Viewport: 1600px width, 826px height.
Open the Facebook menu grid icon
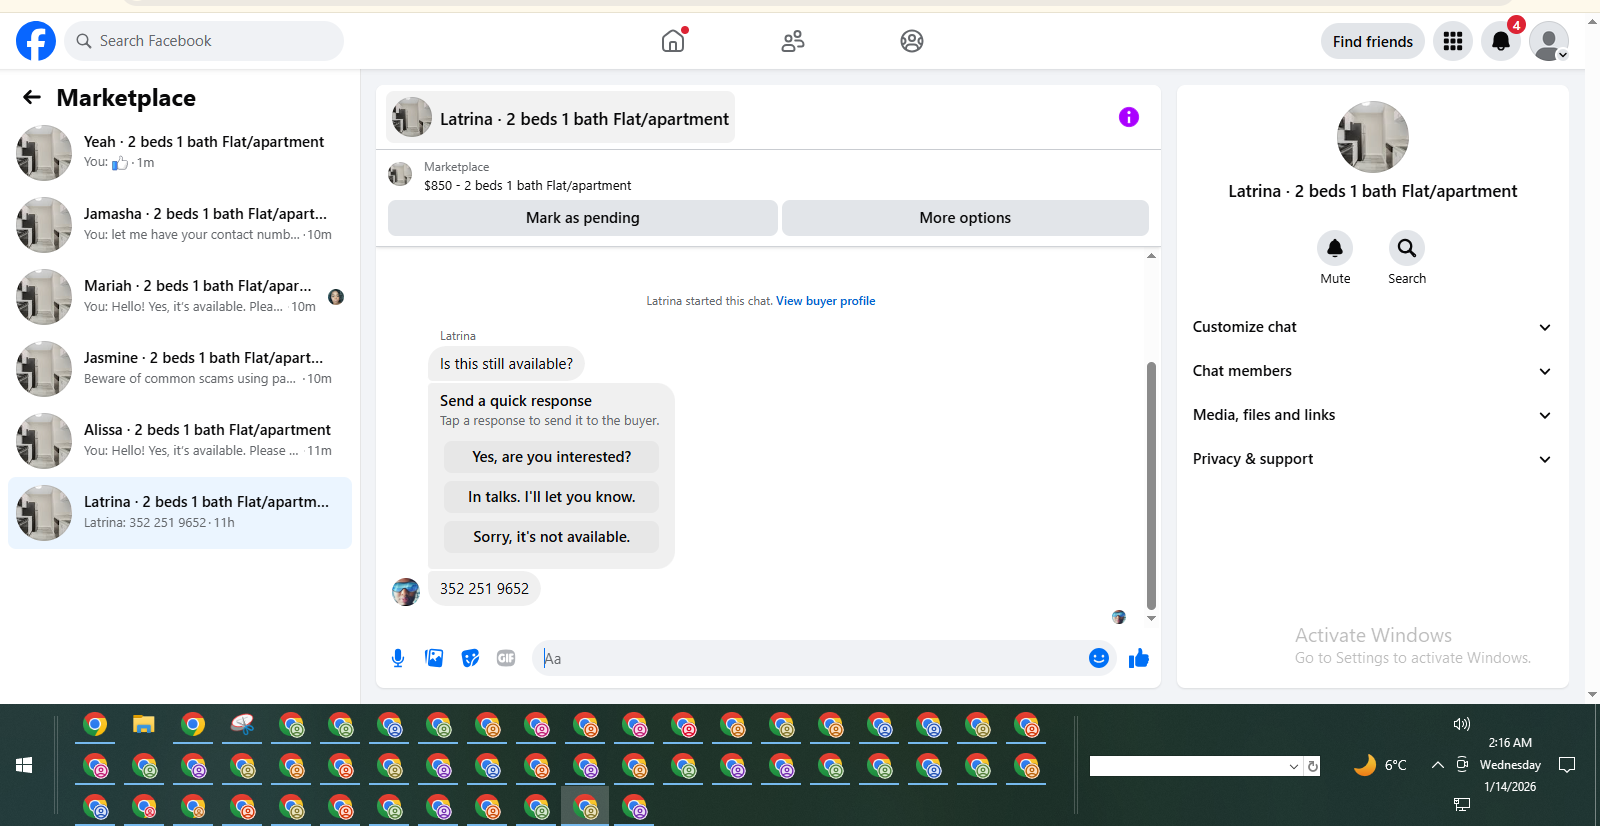click(x=1453, y=41)
